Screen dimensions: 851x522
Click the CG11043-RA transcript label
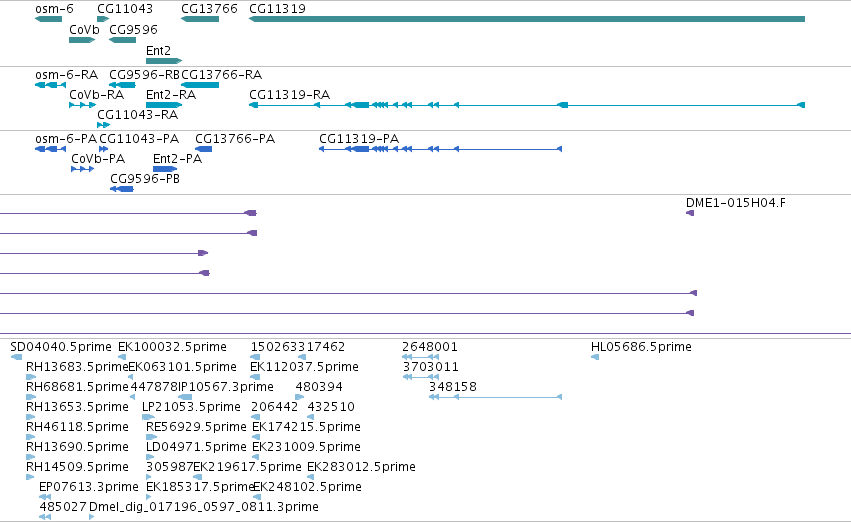[138, 114]
